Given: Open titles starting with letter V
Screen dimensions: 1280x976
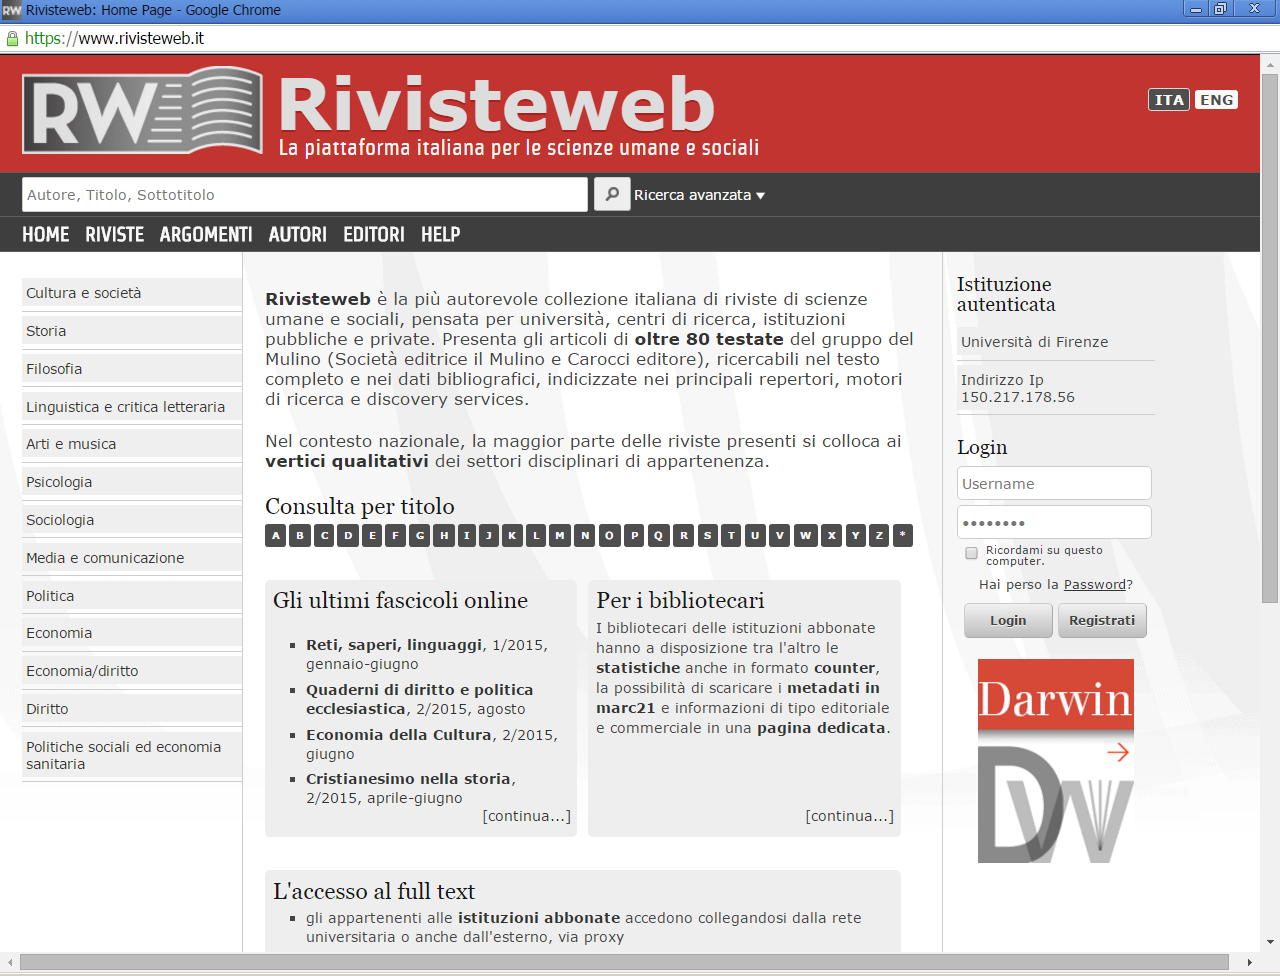Looking at the screenshot, I should pos(780,535).
